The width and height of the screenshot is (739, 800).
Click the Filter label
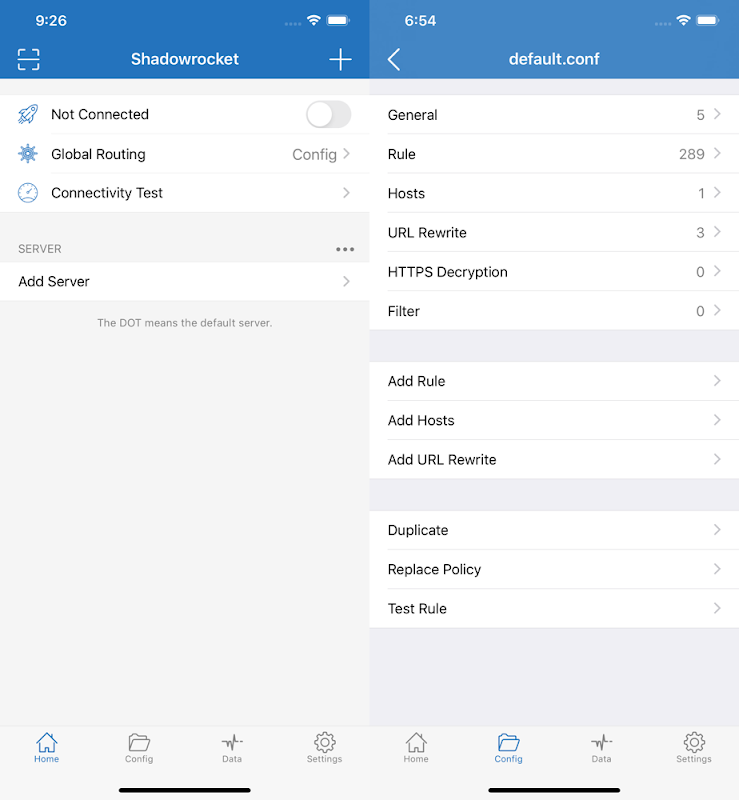(404, 311)
